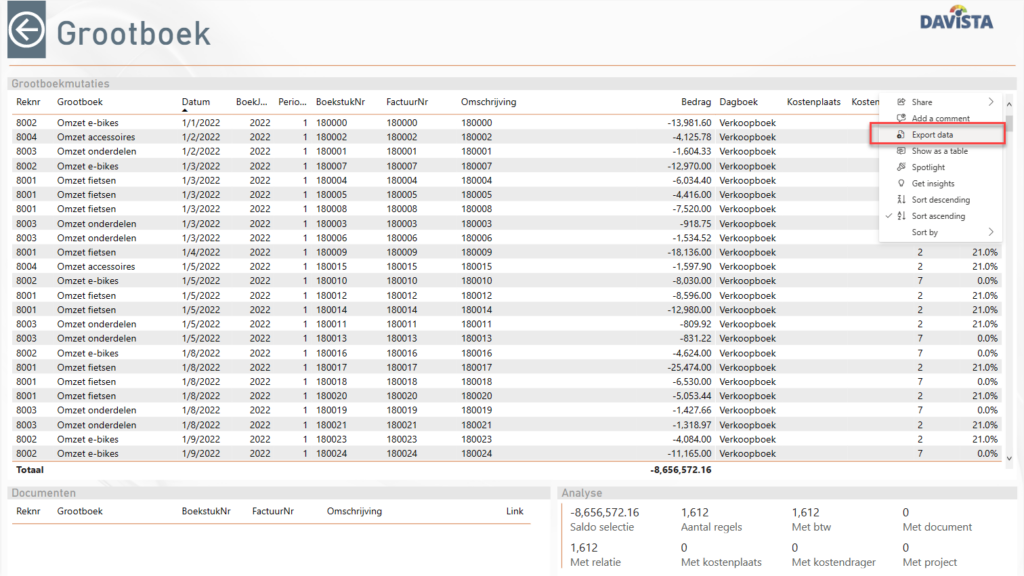
Task: Click the back arrow button beside Grootboek
Action: pyautogui.click(x=26, y=31)
